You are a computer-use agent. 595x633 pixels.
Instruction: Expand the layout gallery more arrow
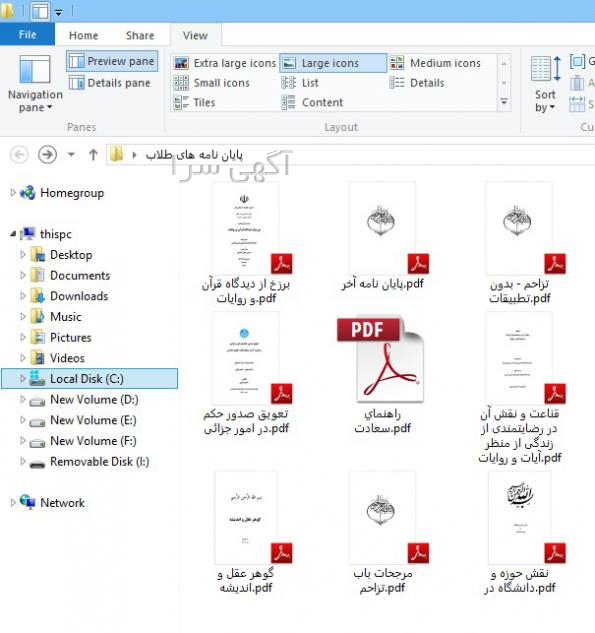(504, 102)
